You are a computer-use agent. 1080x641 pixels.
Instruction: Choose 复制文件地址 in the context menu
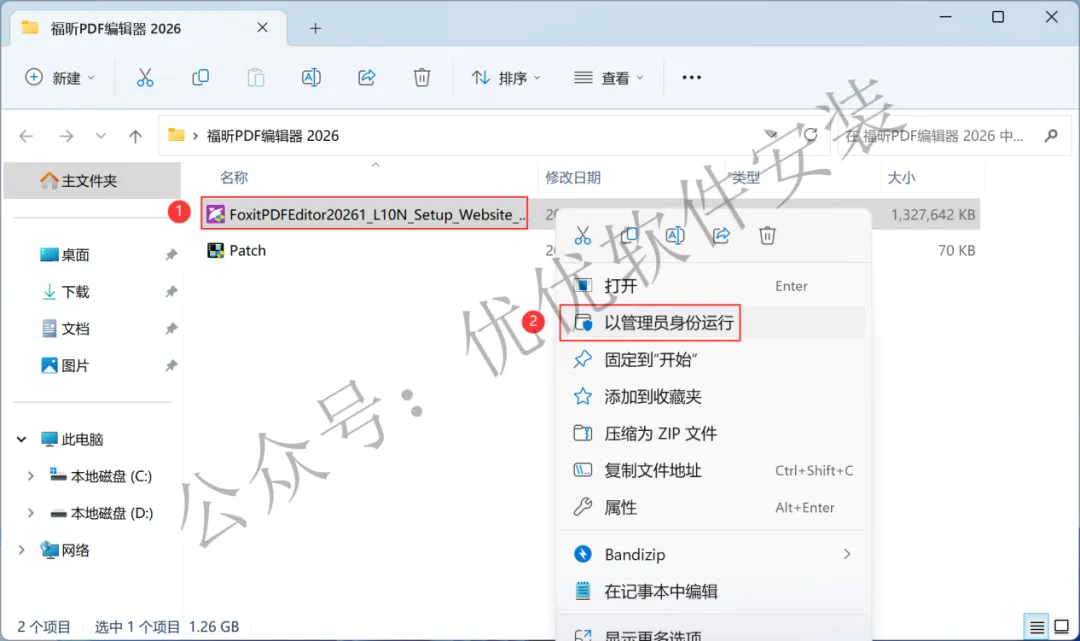(713, 470)
